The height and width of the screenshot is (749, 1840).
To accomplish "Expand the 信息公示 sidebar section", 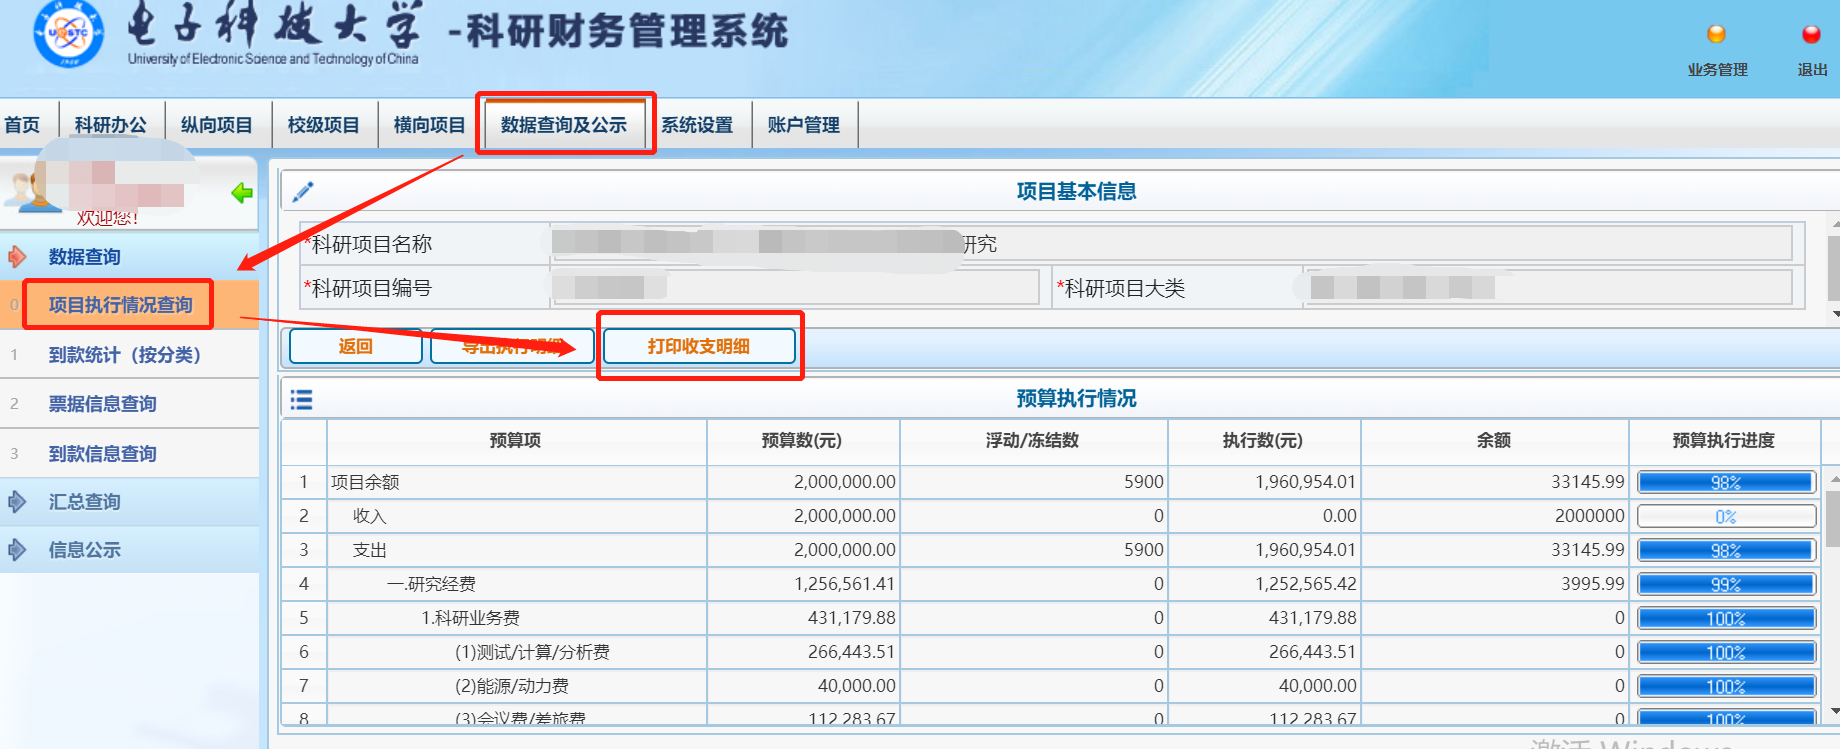I will point(129,550).
